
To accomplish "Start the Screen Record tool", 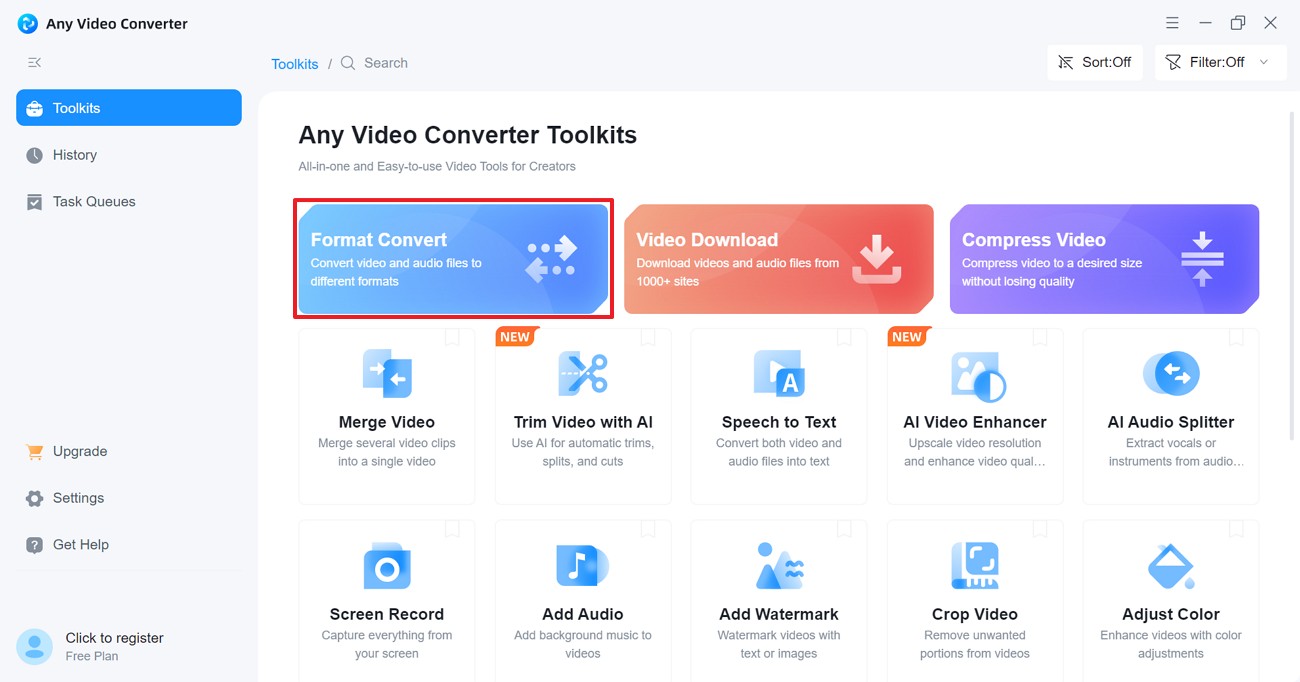I will click(386, 600).
